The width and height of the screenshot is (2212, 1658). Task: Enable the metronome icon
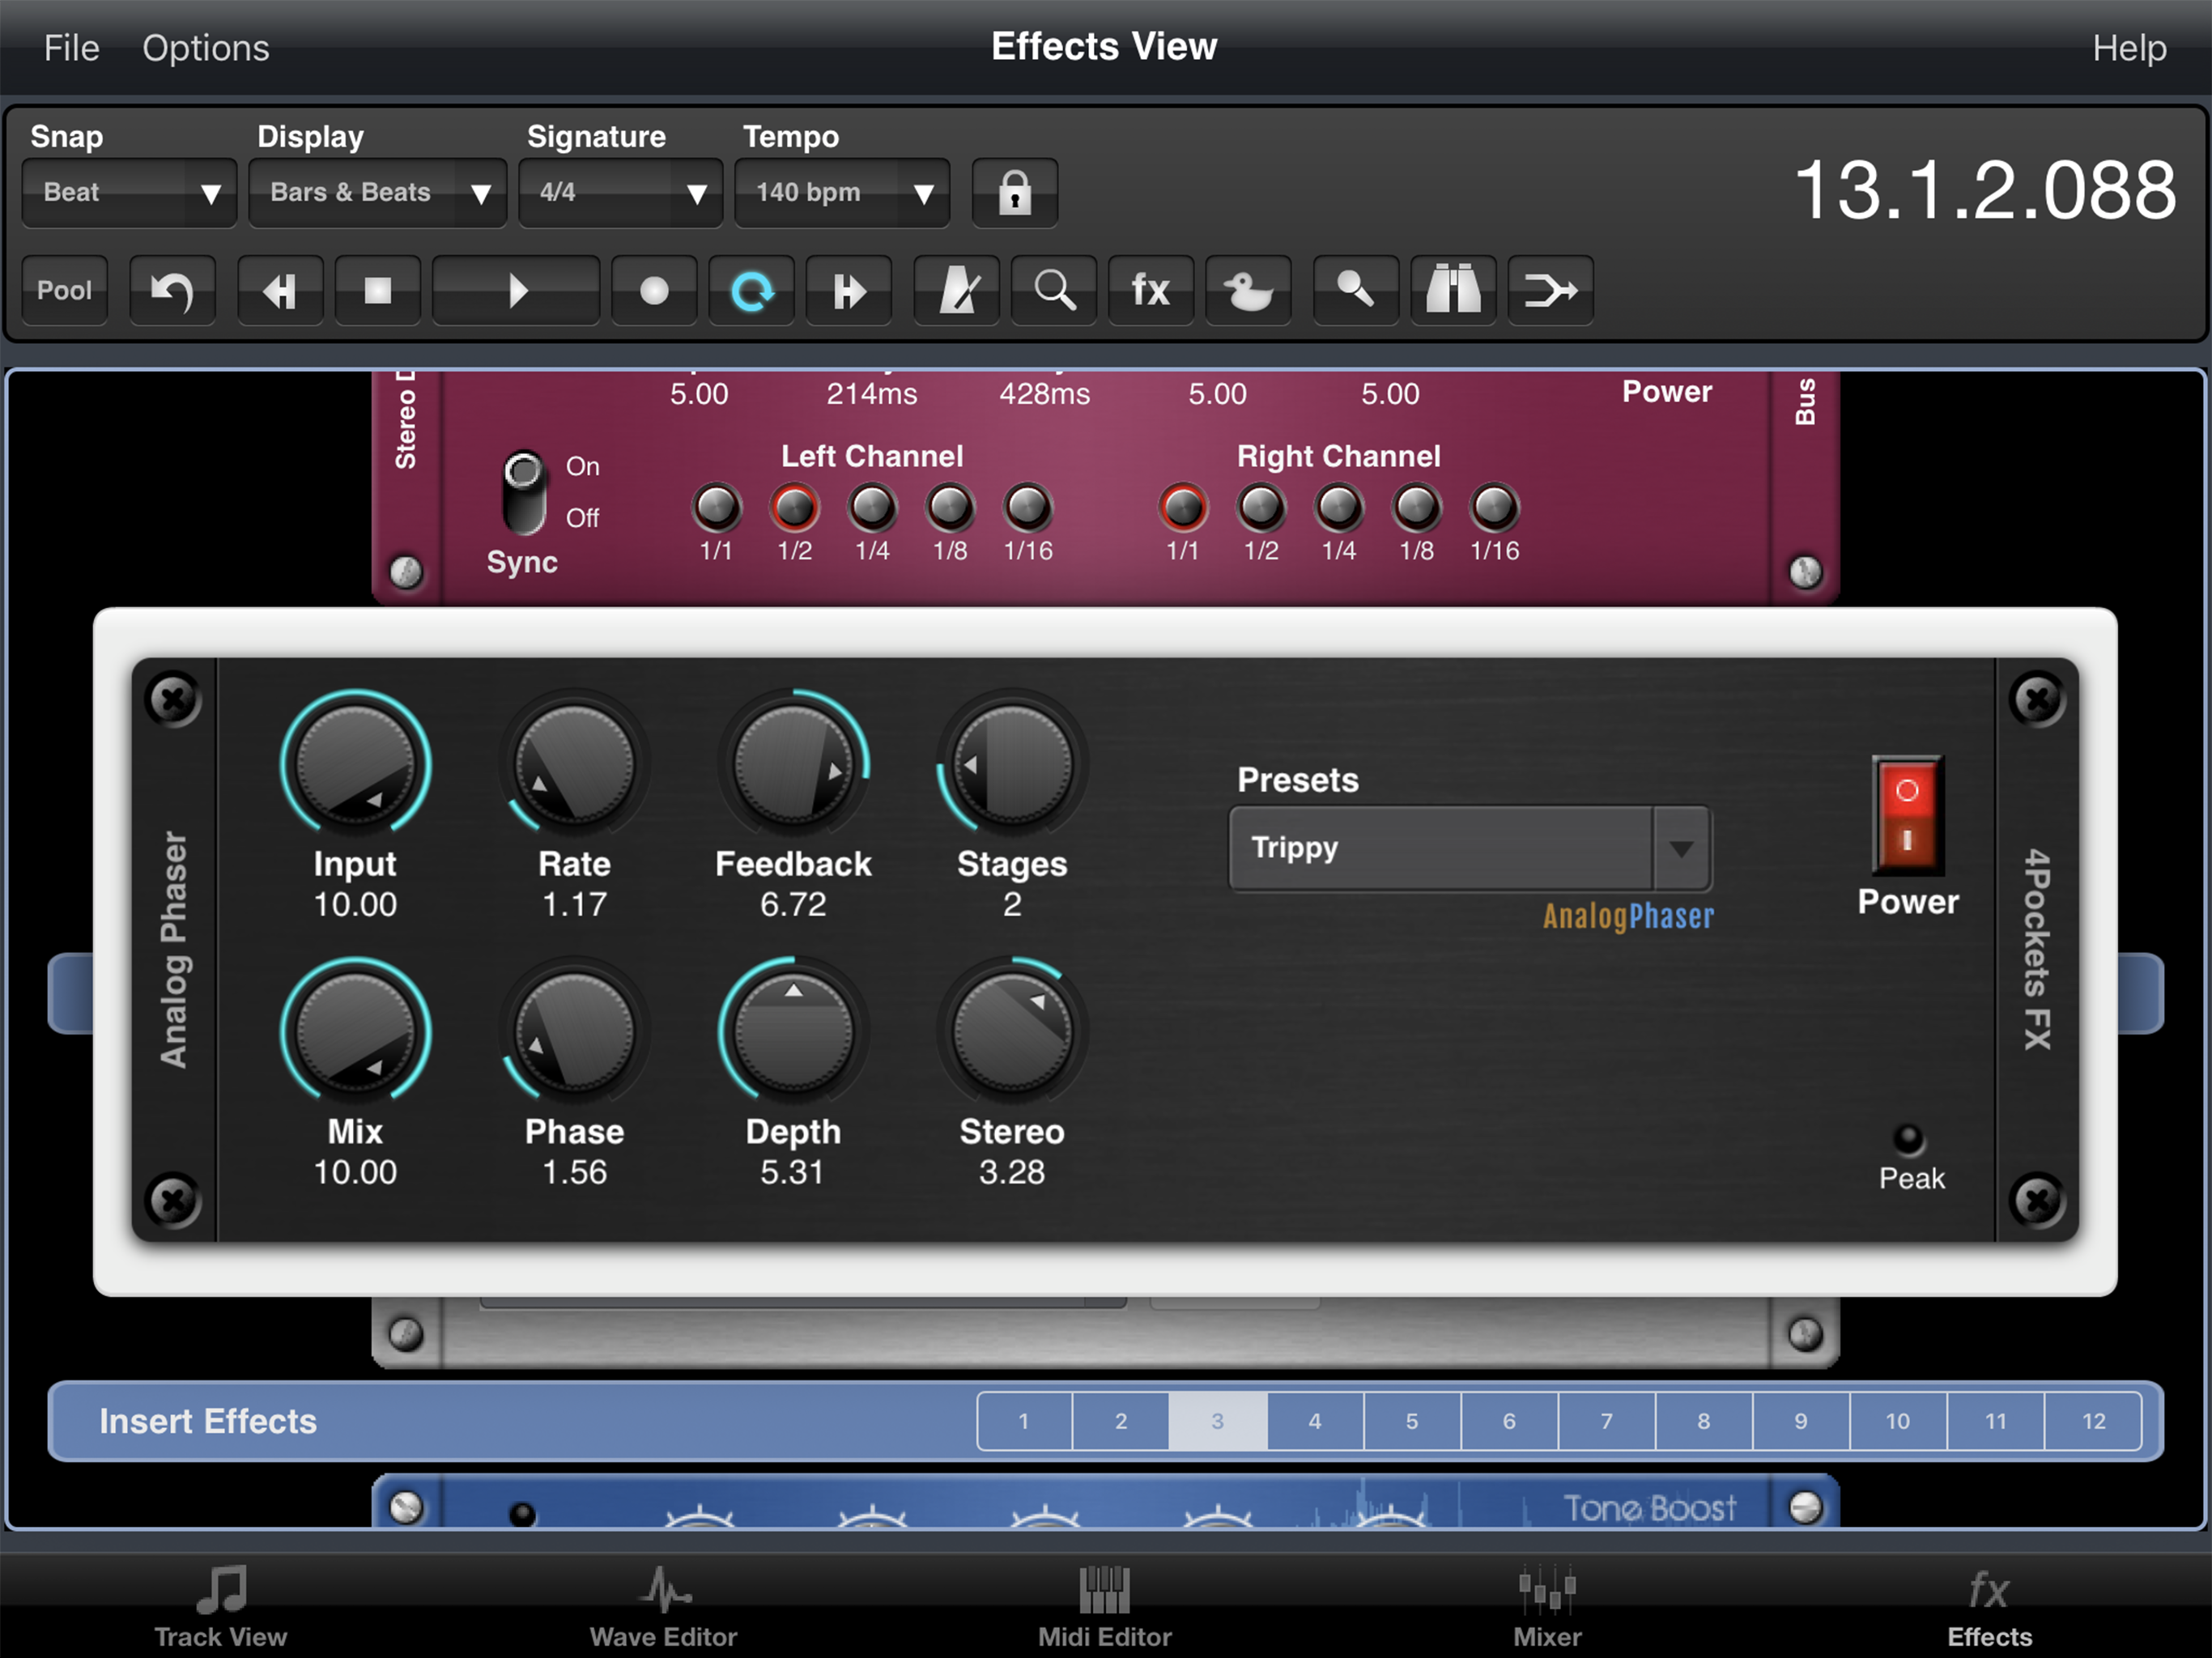tap(956, 291)
